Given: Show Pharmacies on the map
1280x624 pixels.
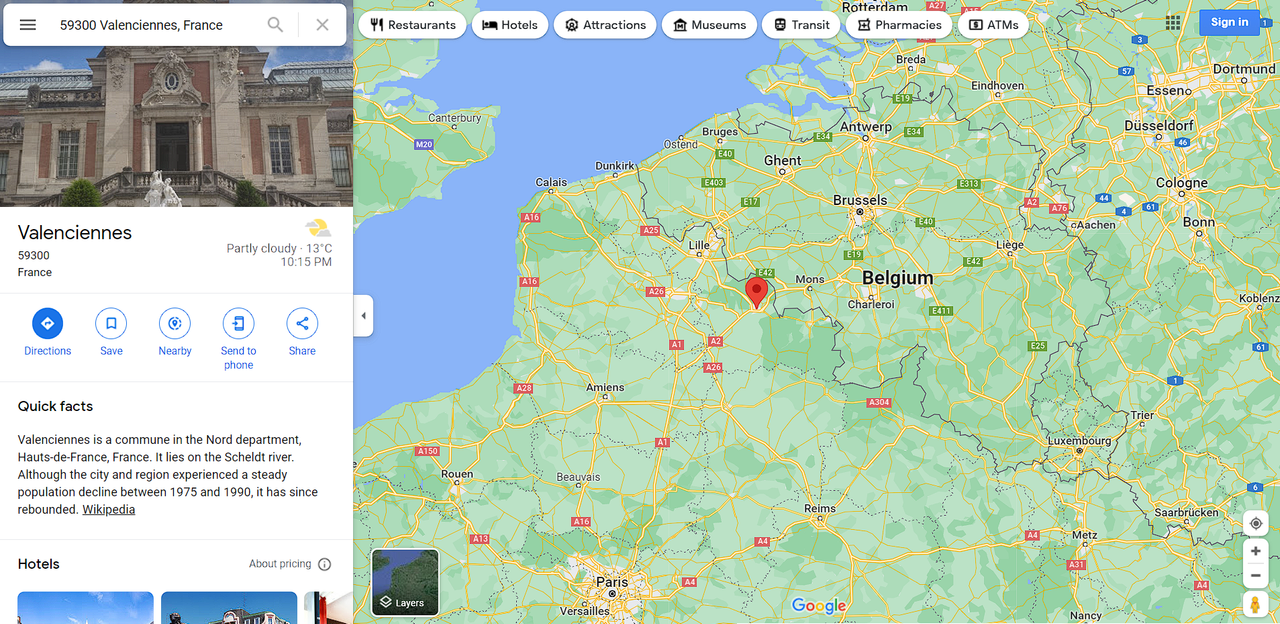Looking at the screenshot, I should 899,25.
